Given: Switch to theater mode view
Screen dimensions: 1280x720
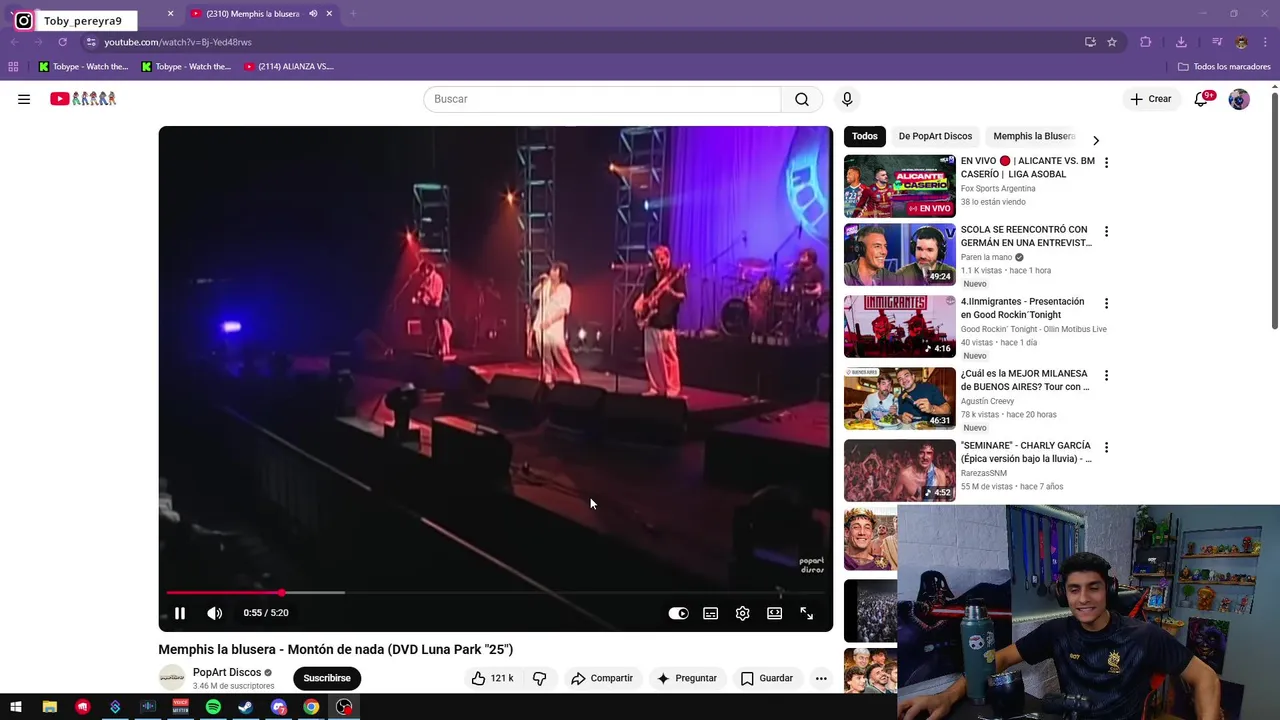Looking at the screenshot, I should click(774, 613).
